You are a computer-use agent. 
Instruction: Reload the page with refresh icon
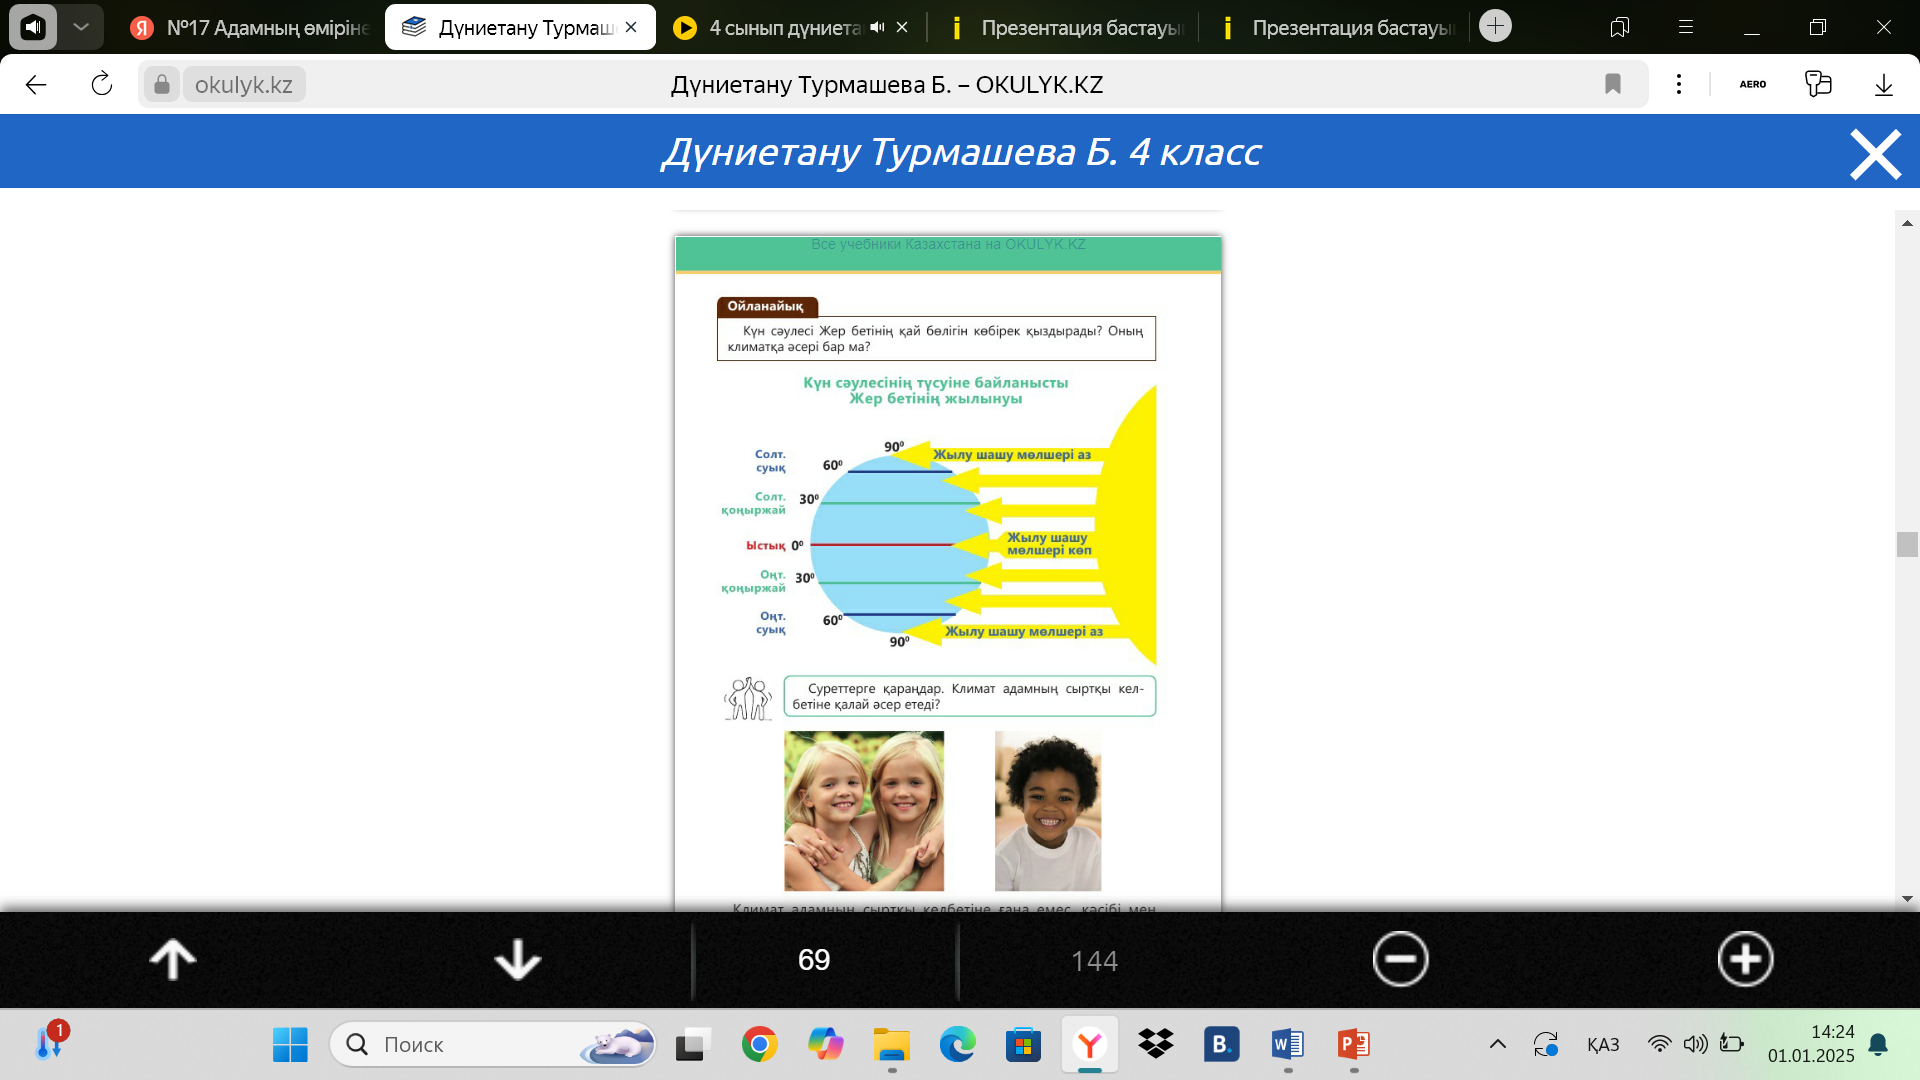[x=102, y=85]
